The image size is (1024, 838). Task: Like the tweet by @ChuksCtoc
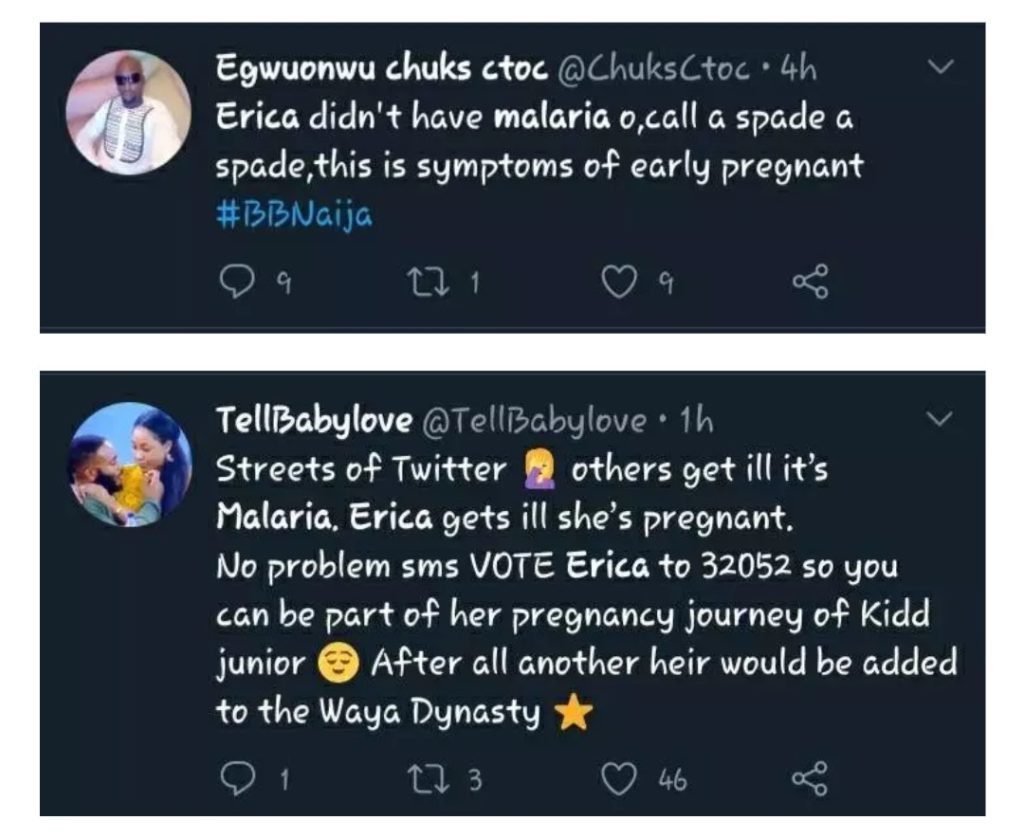point(620,284)
